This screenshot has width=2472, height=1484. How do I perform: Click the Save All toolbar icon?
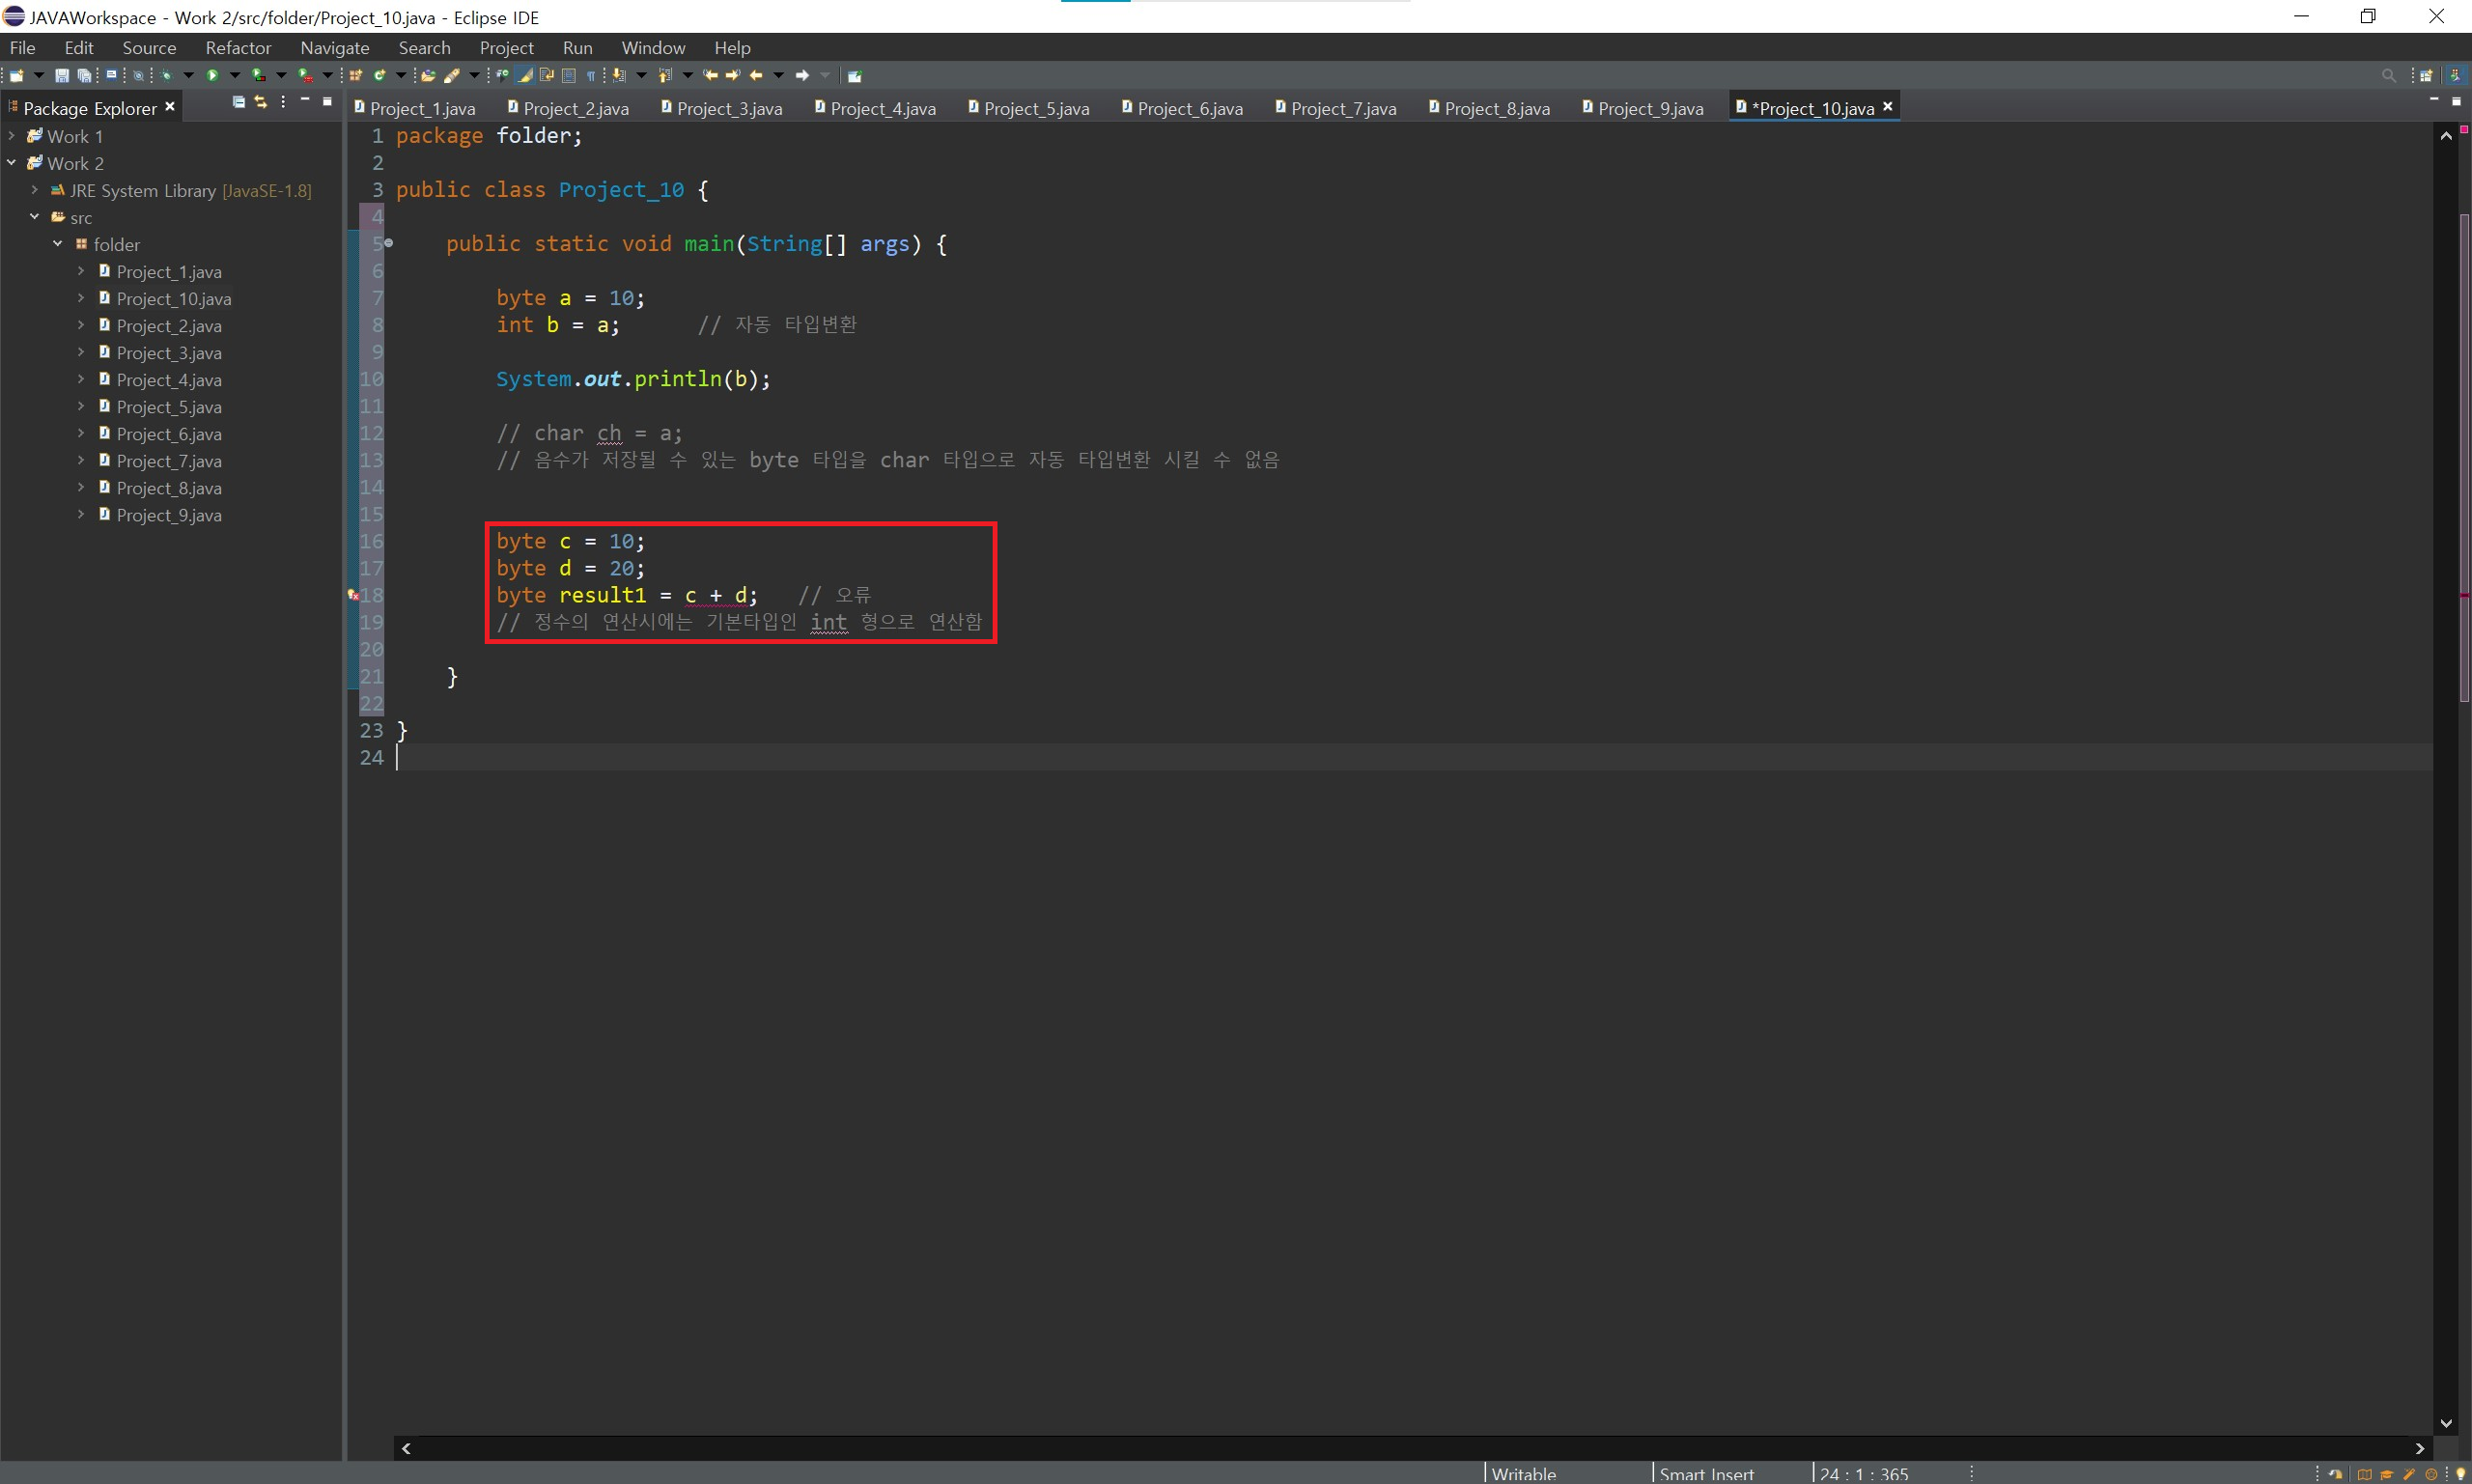(x=84, y=76)
